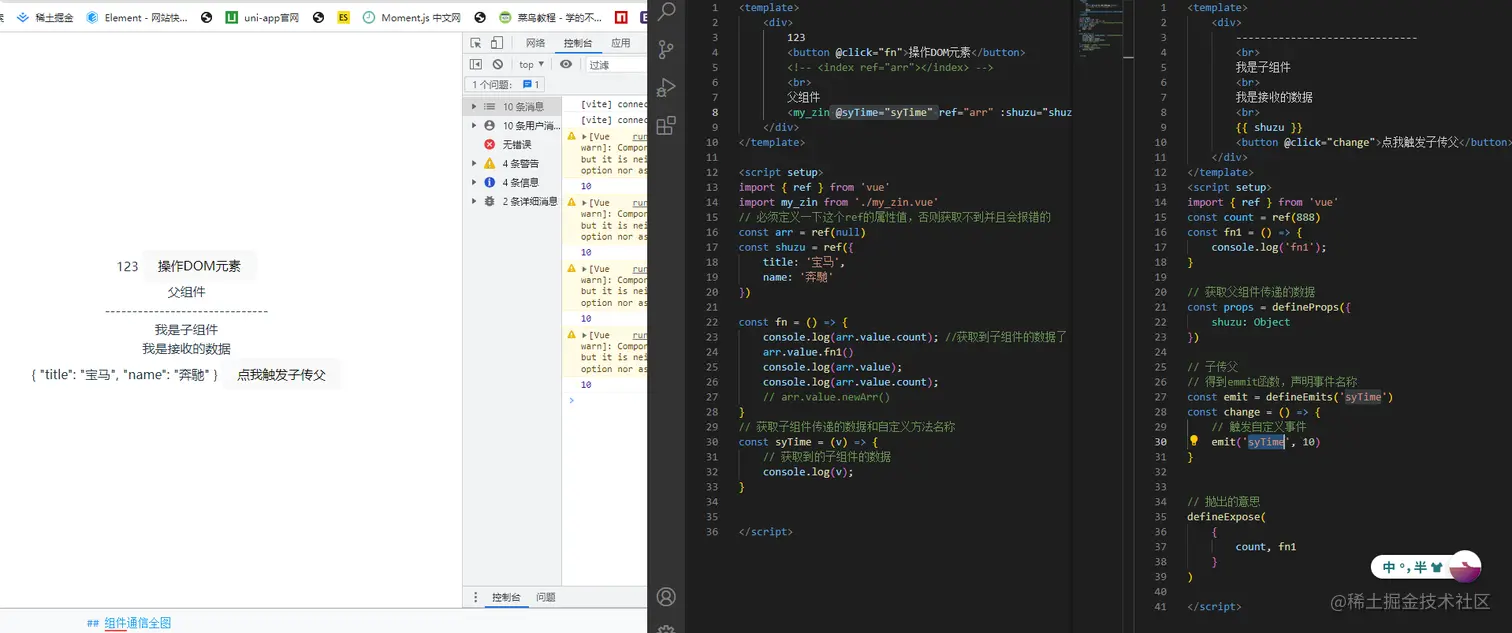1512x633 pixels.
Task: Switch to the 网络 tab in DevTools
Action: tap(536, 43)
